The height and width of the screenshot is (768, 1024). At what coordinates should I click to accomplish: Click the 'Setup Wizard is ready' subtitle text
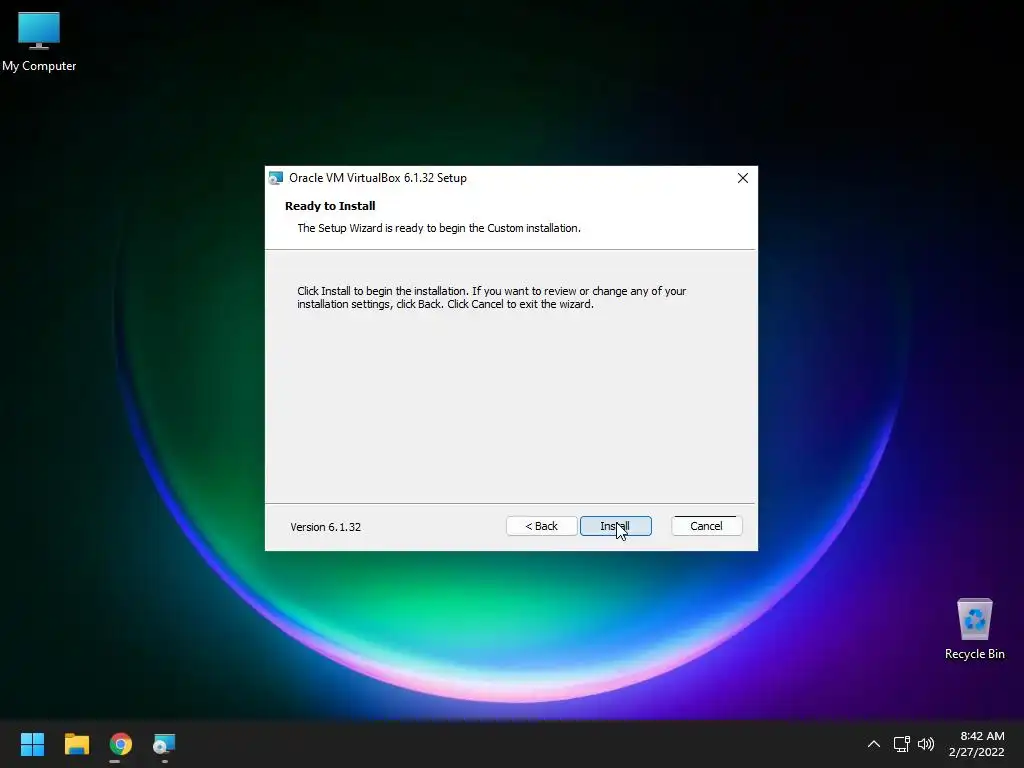439,228
